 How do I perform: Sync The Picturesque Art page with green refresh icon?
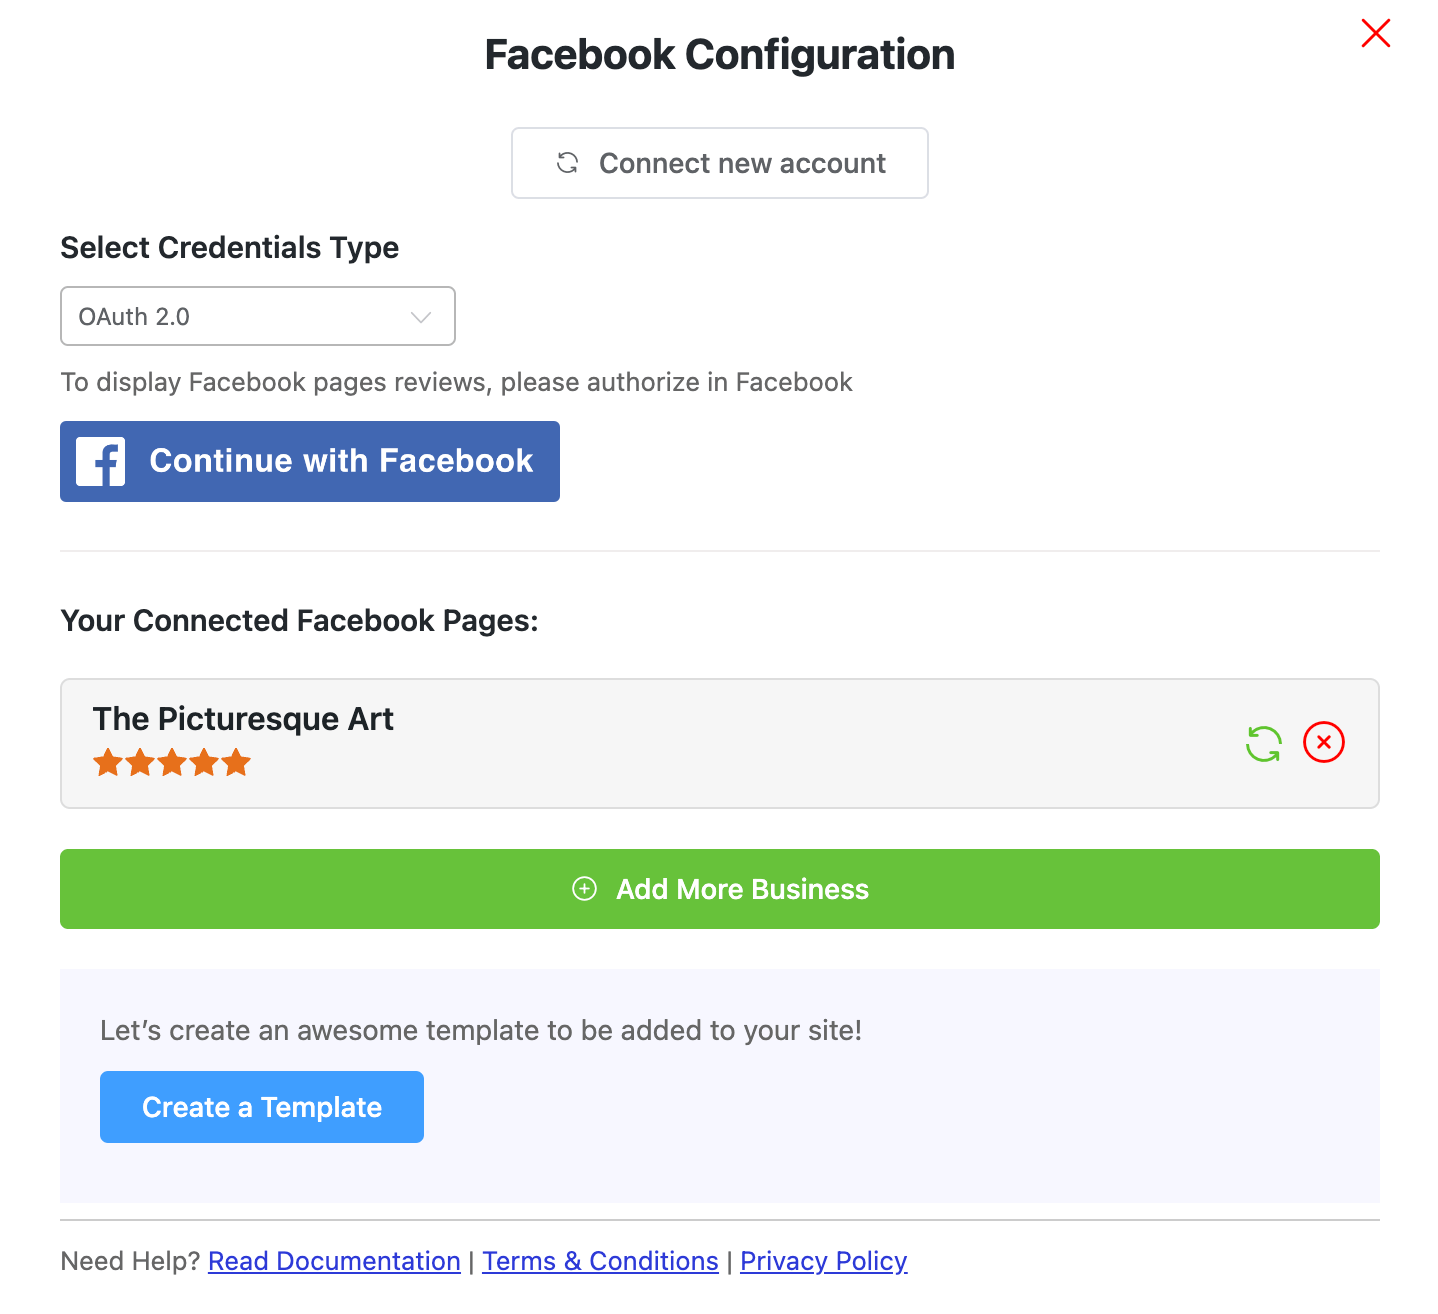tap(1264, 744)
